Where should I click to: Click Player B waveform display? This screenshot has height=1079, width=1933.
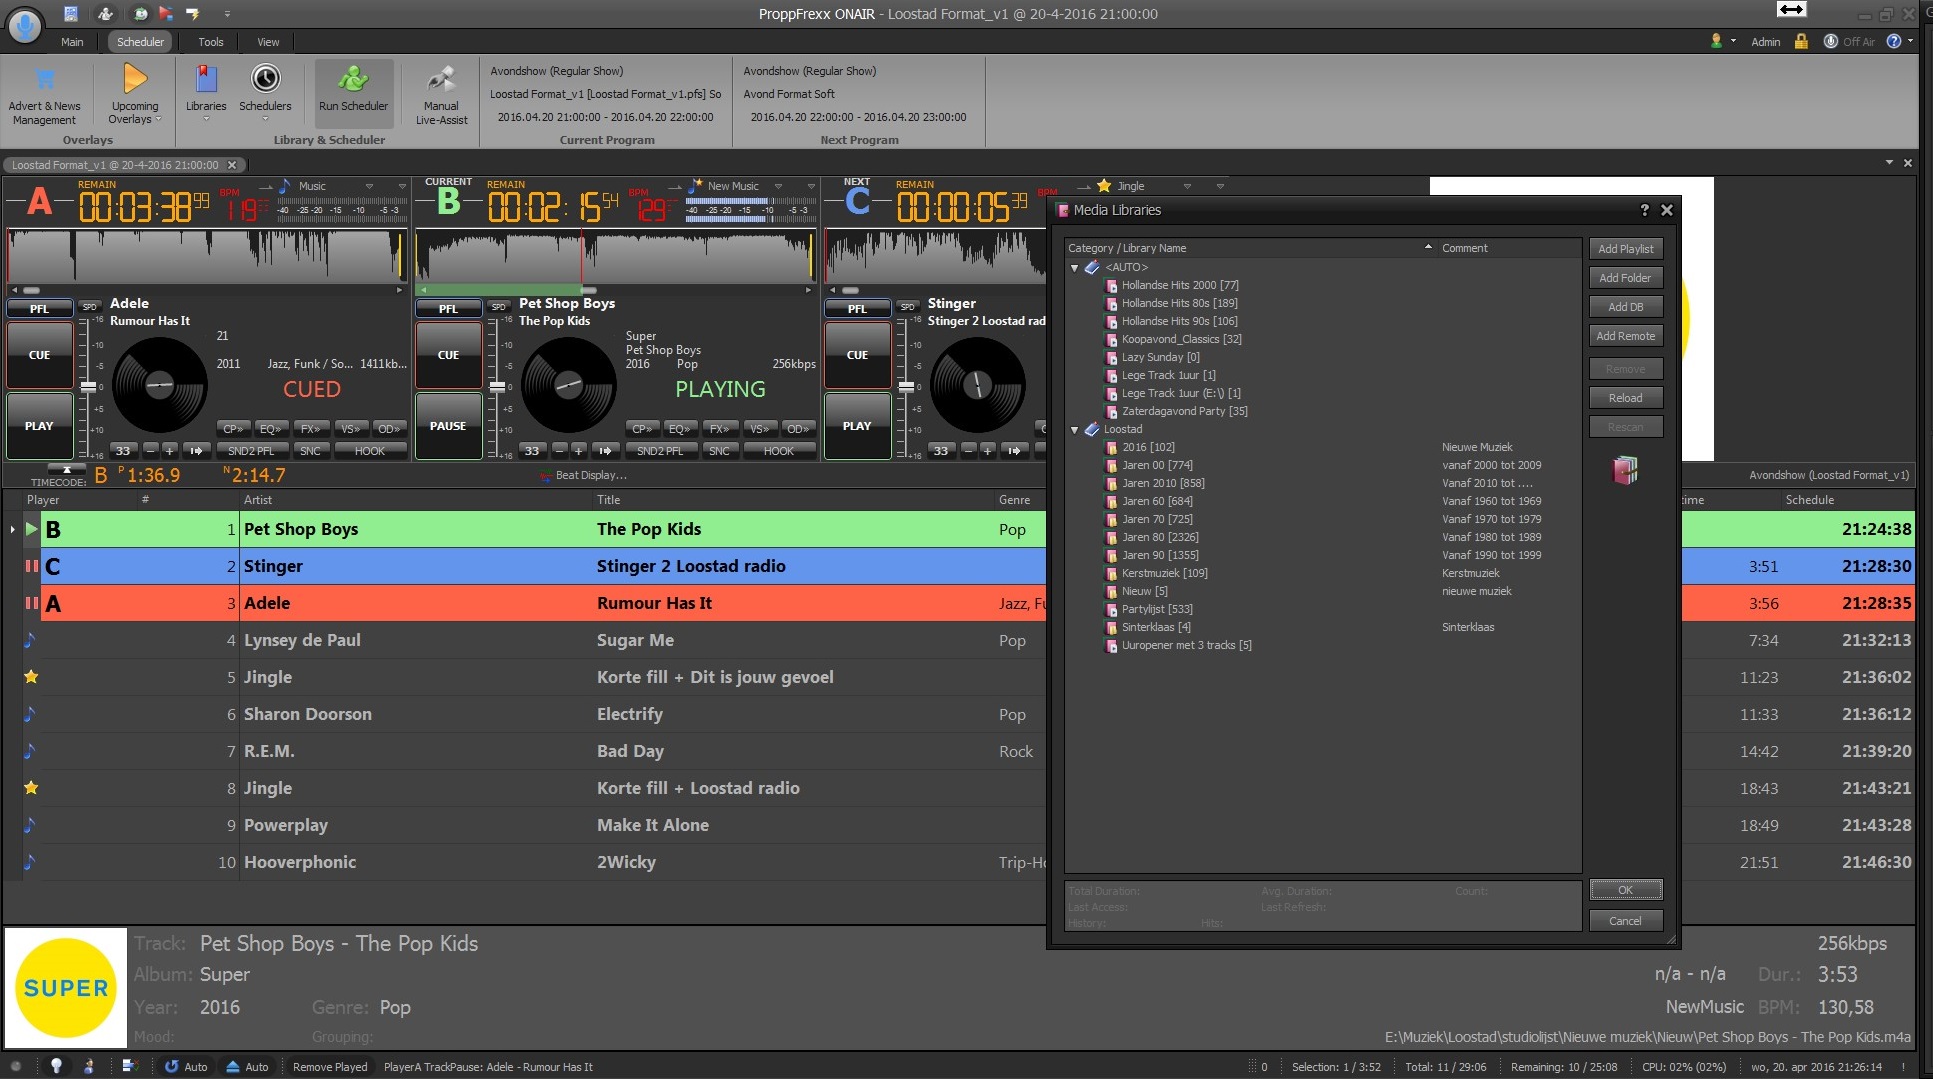point(616,257)
